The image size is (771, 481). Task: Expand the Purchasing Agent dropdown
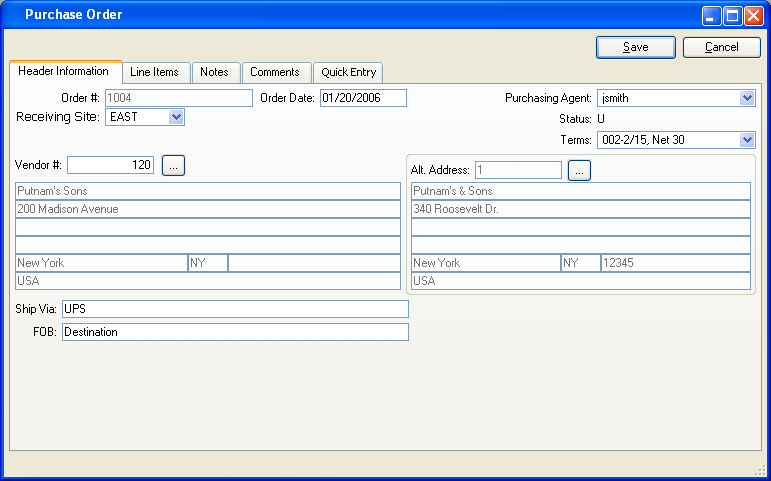pos(747,98)
